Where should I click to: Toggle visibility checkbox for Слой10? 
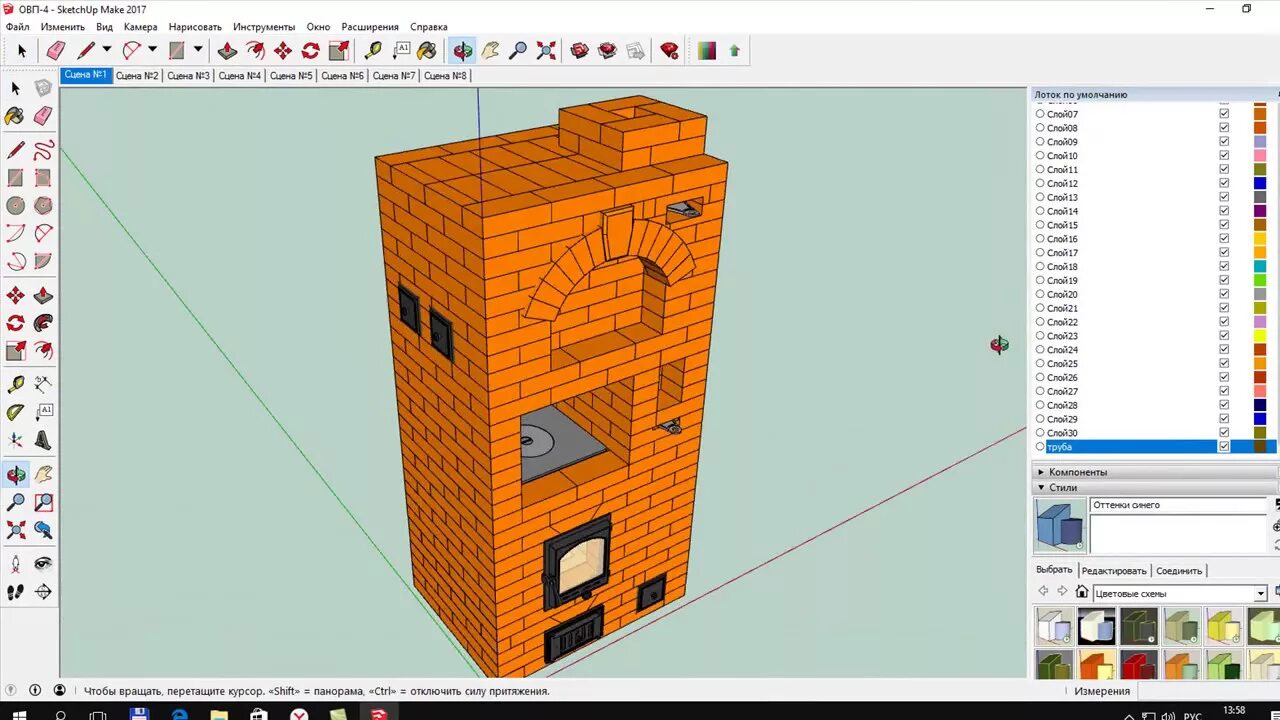coord(1224,156)
